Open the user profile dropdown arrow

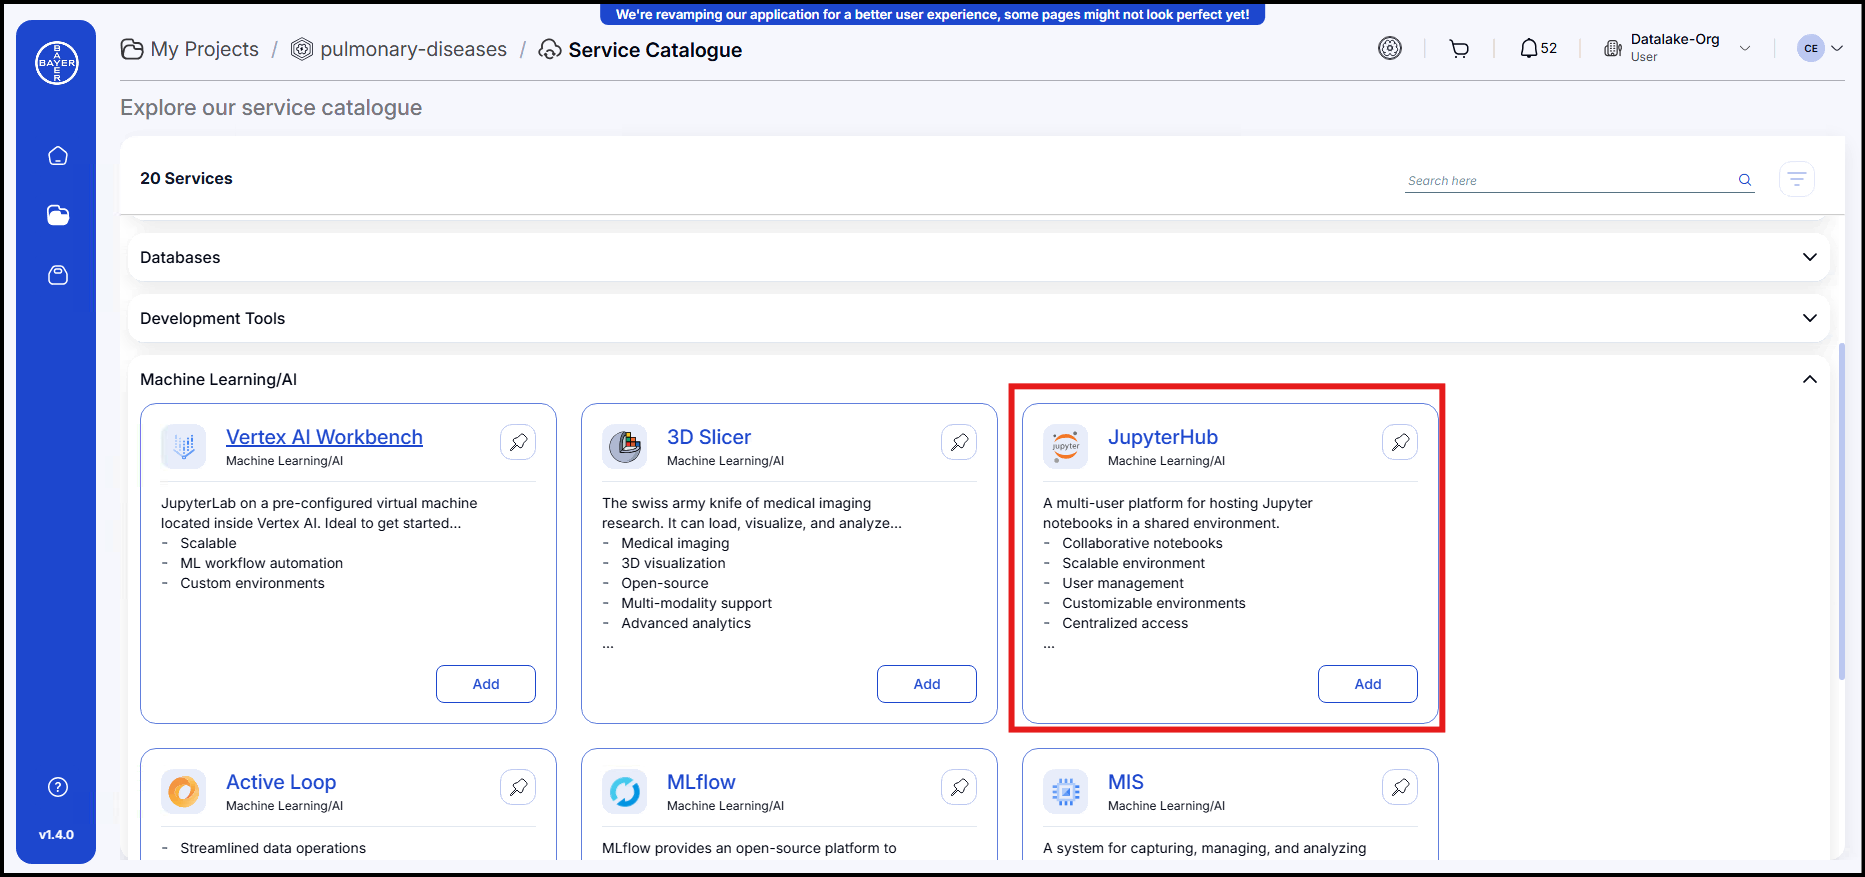coord(1837,48)
